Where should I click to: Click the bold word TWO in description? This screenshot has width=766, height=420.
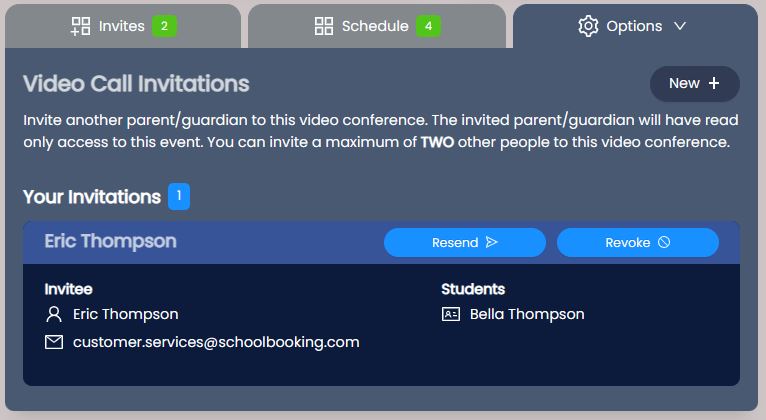(437, 142)
